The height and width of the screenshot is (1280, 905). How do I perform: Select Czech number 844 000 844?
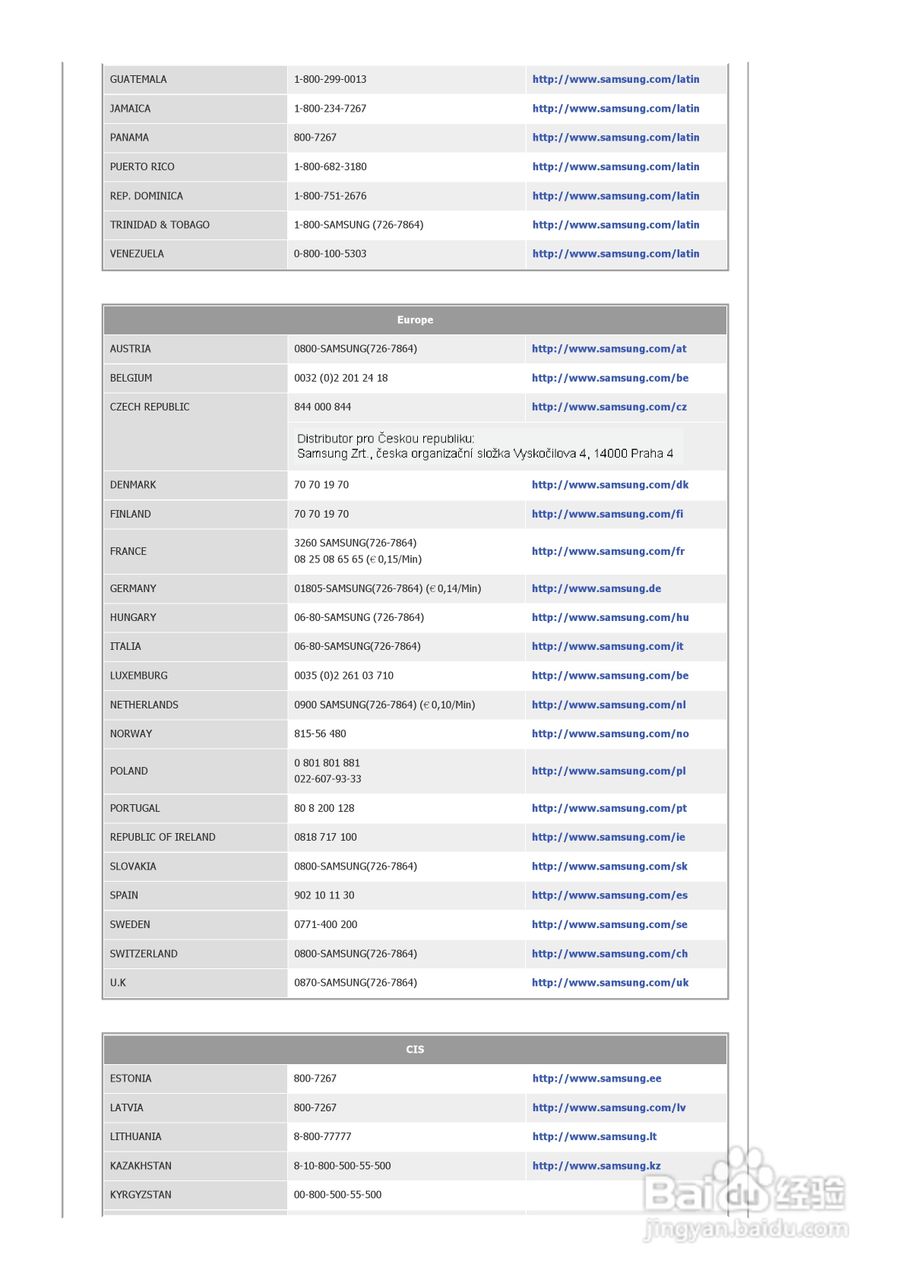(322, 407)
